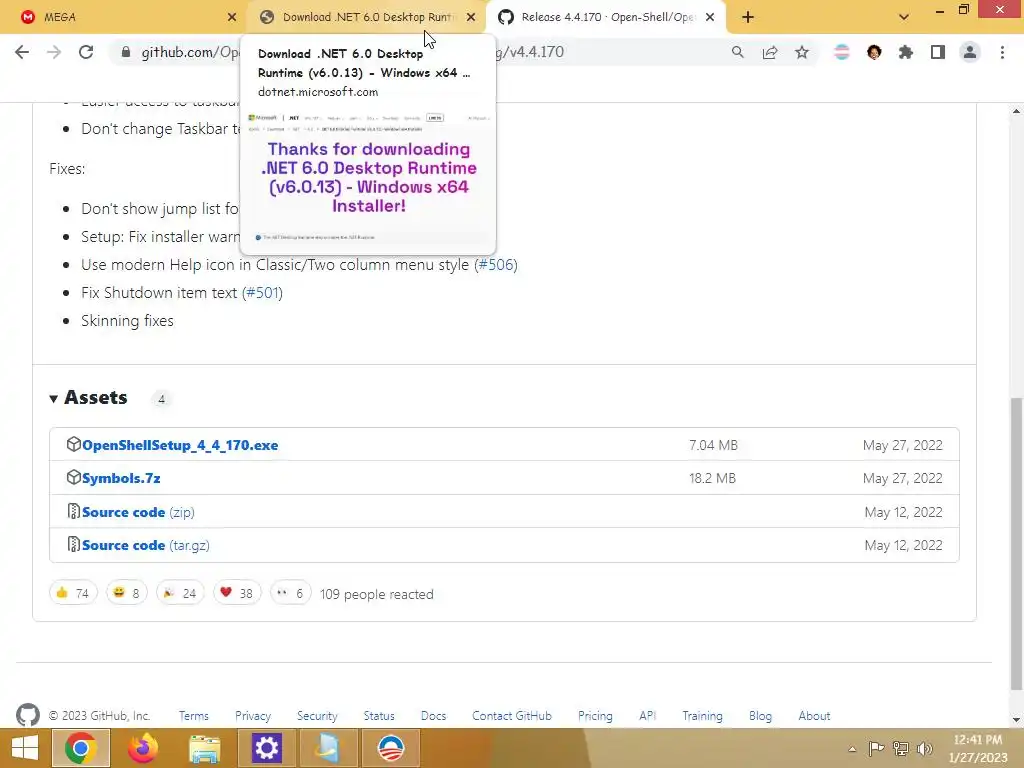Select the Release 4.4.170 Open-Shell tab

point(605,17)
